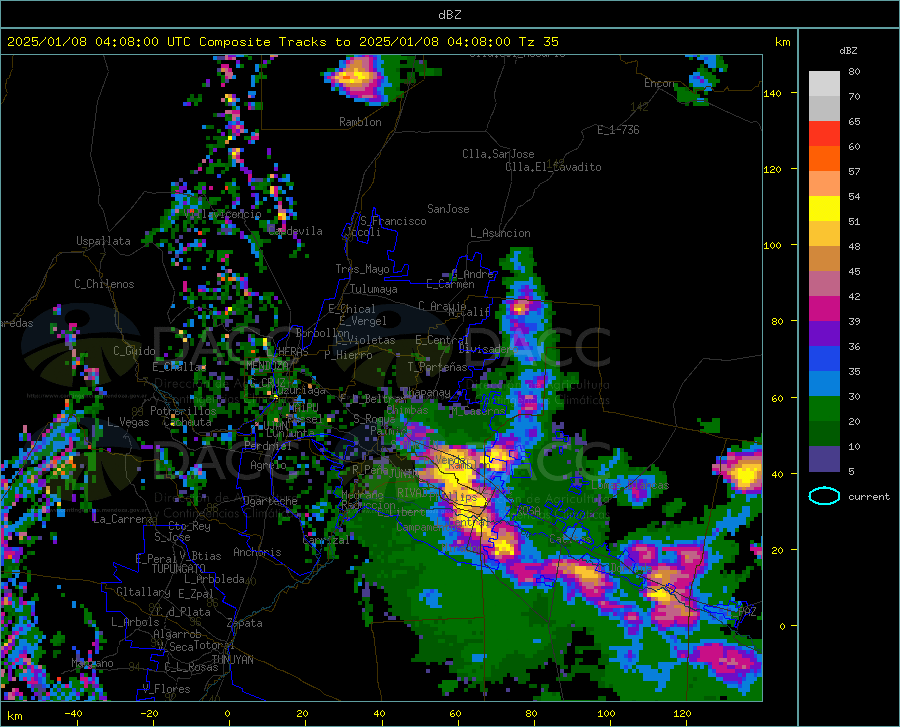Pick the royal blue 35-36 dBZ swatch
The height and width of the screenshot is (727, 900).
click(824, 359)
